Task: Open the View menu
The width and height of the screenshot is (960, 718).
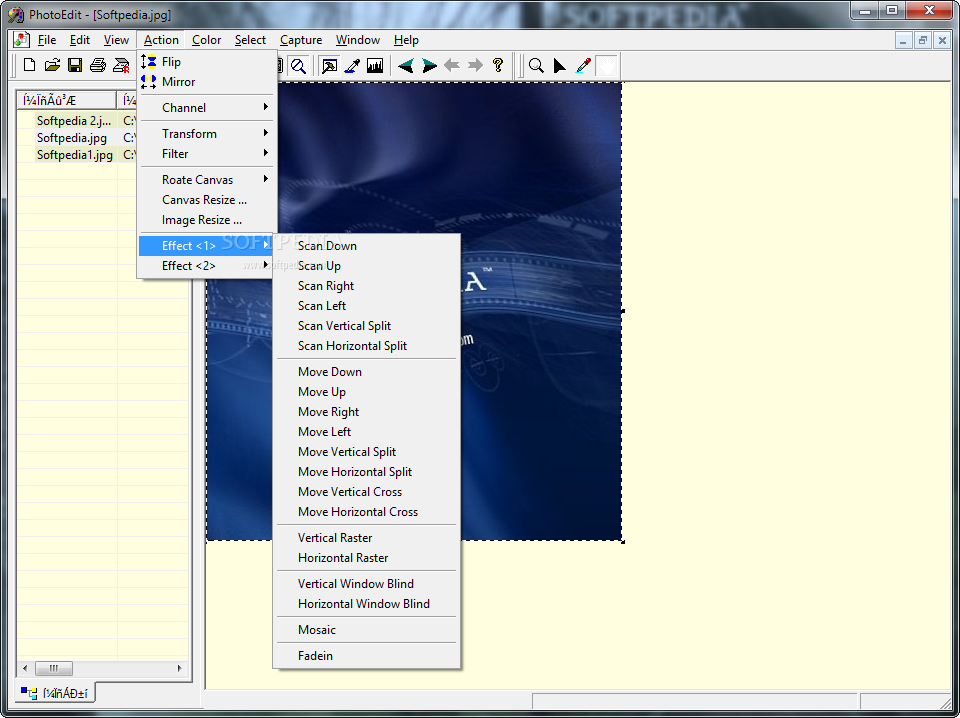Action: click(116, 40)
